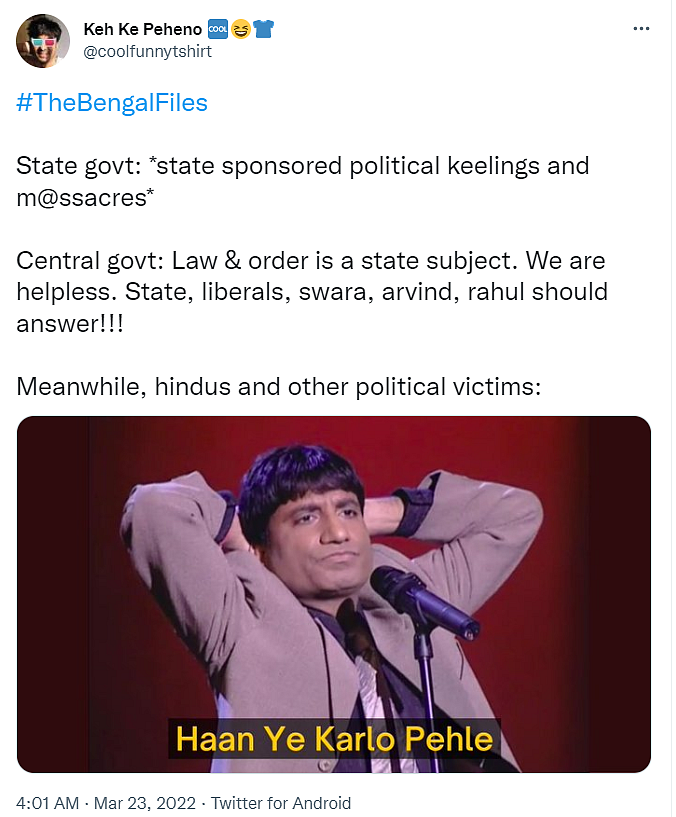
Task: Click the laughing face emoji
Action: point(240,29)
